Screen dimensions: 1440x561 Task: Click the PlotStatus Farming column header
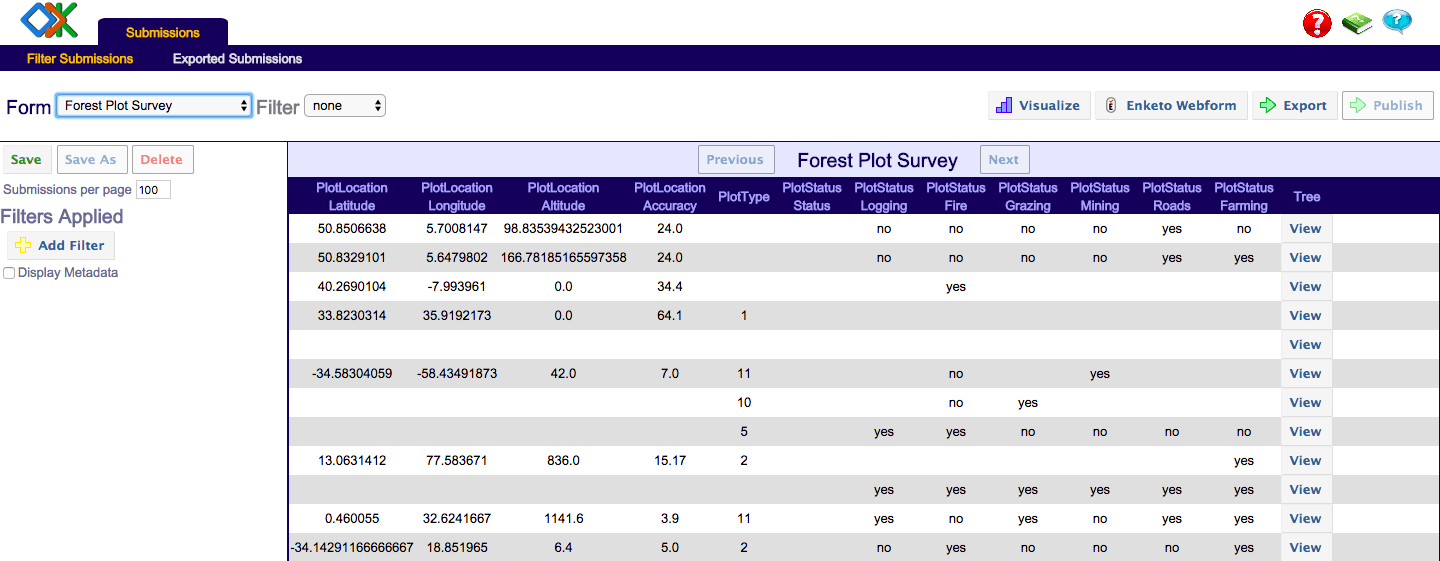1244,196
